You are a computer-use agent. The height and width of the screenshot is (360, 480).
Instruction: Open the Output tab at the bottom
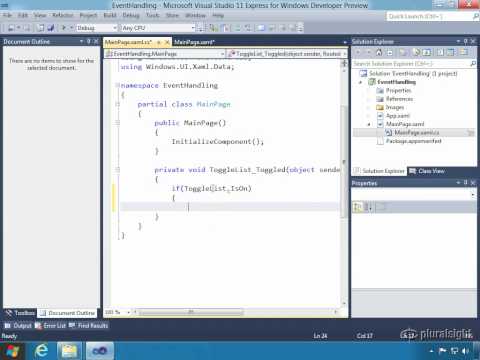18,325
